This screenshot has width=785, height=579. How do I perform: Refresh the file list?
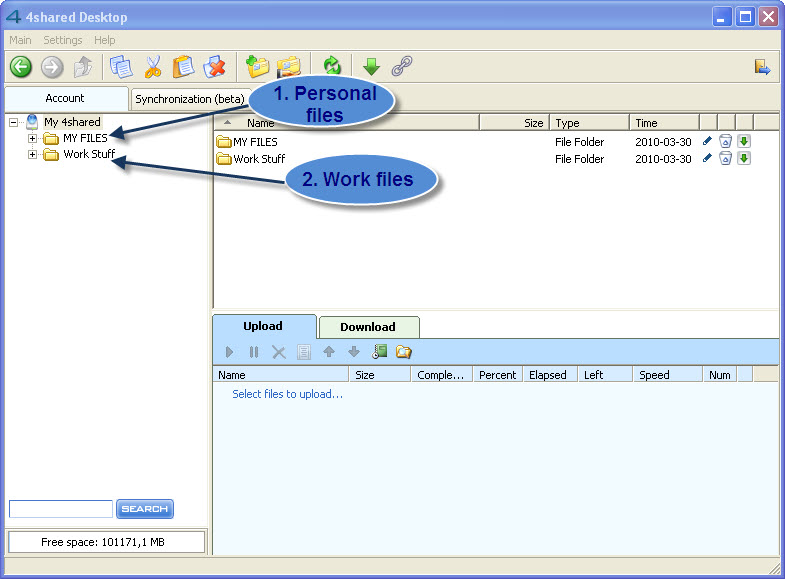[x=332, y=66]
